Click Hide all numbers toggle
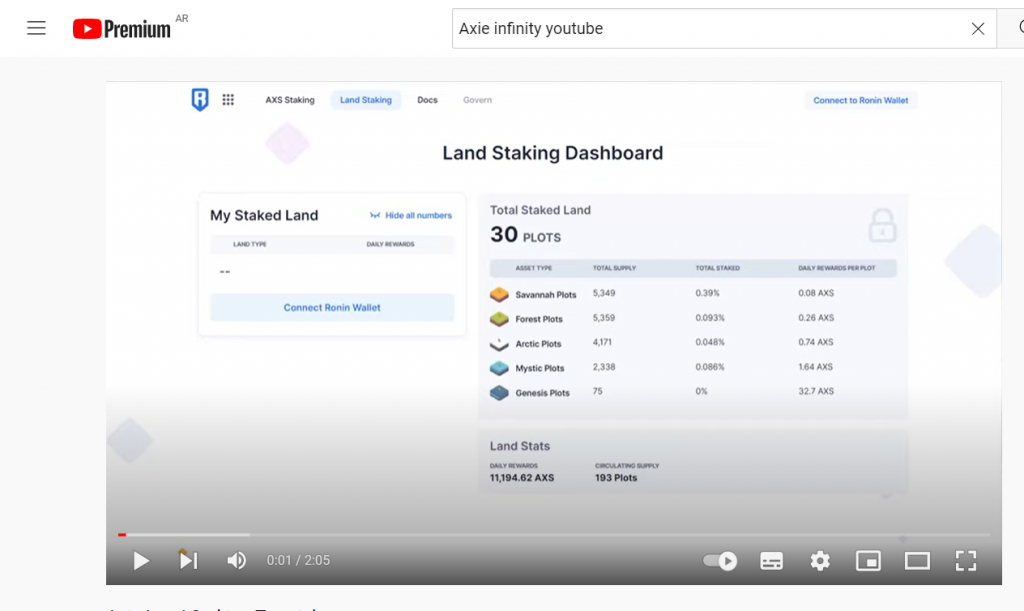 pos(411,215)
